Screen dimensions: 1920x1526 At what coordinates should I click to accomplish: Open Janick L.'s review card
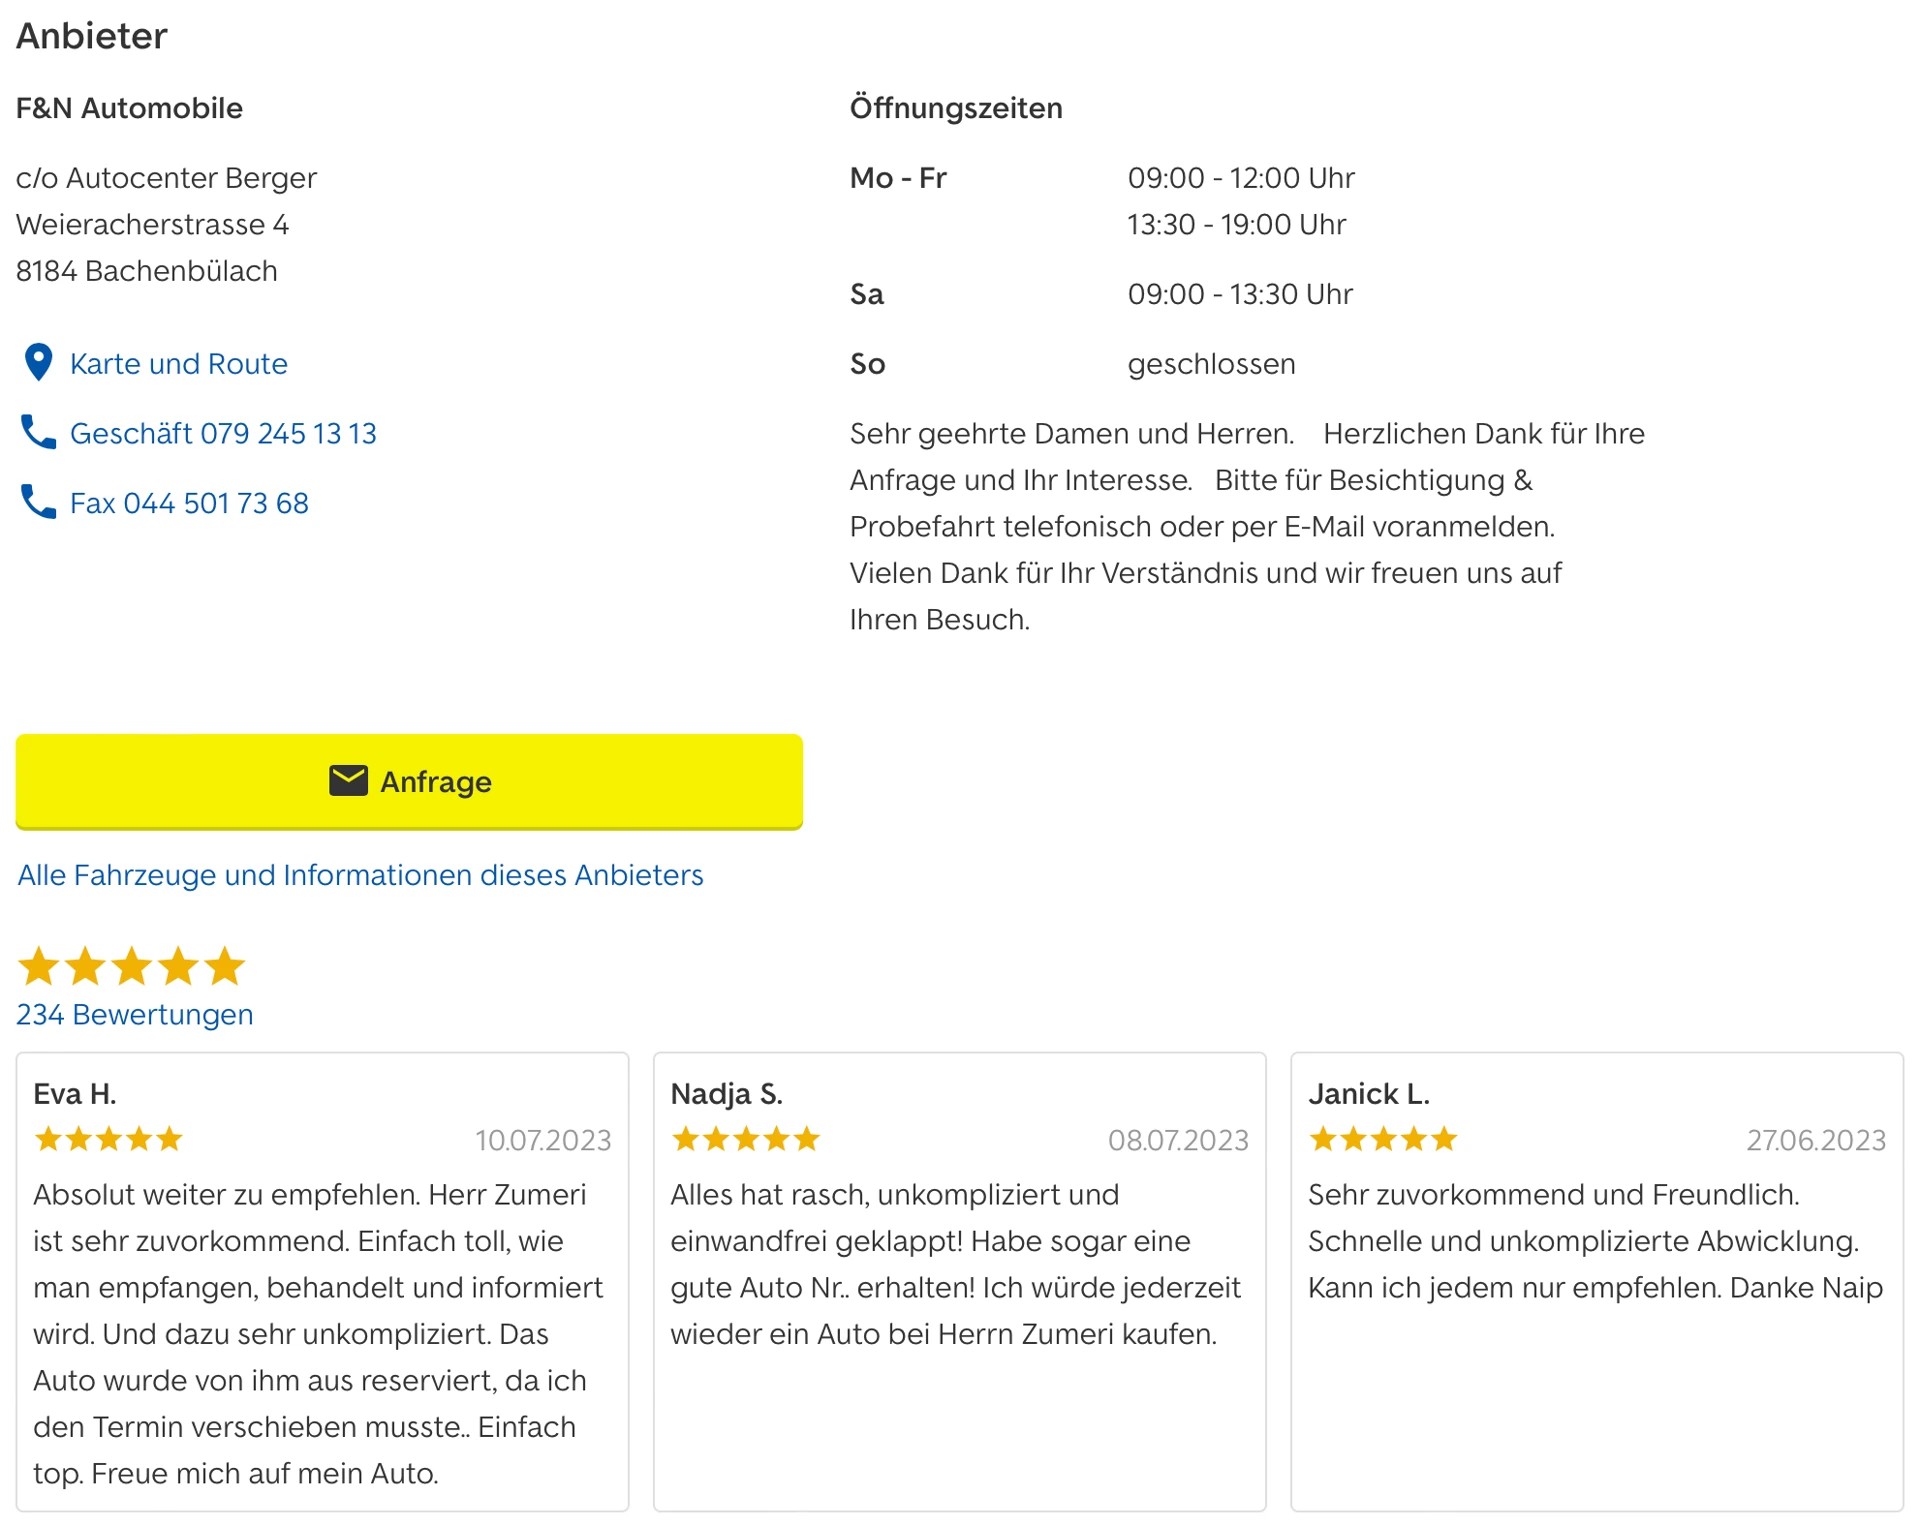point(1597,1281)
